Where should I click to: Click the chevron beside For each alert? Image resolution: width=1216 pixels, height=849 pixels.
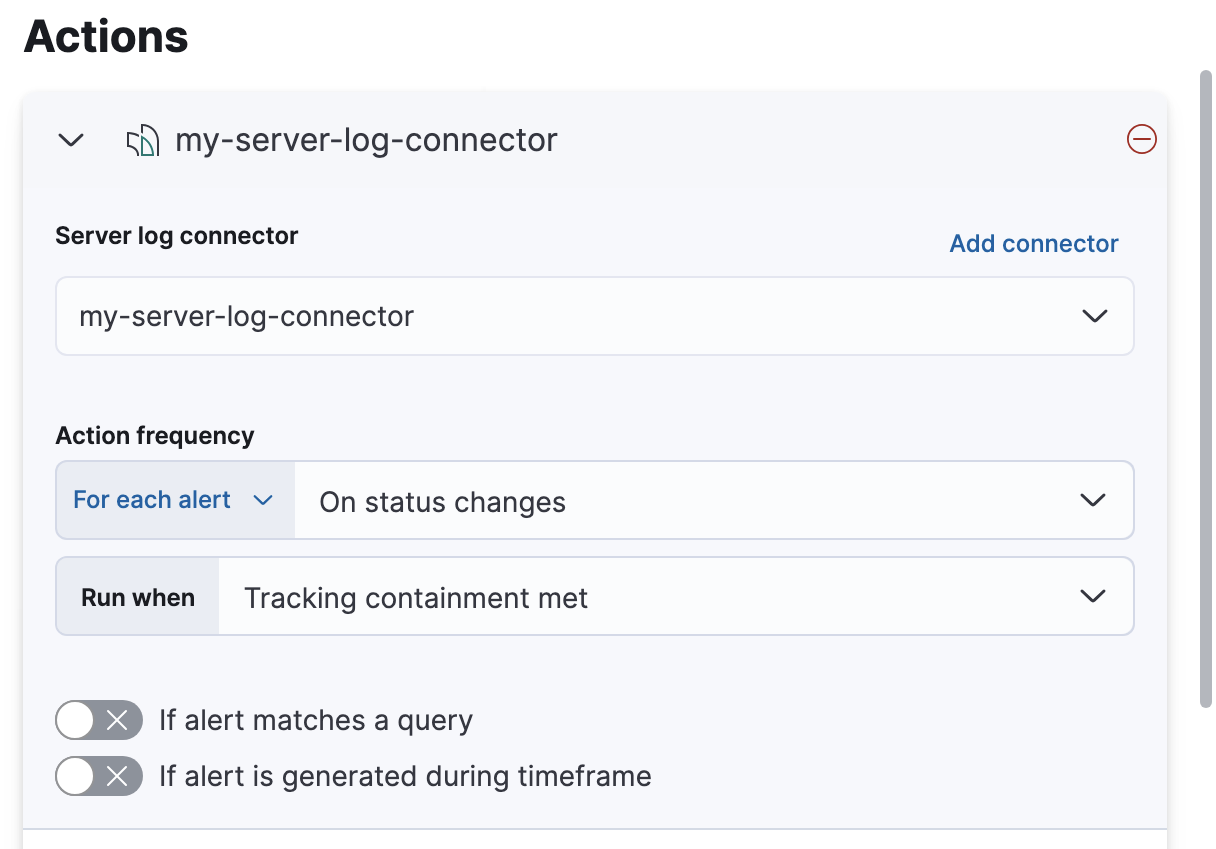click(263, 500)
